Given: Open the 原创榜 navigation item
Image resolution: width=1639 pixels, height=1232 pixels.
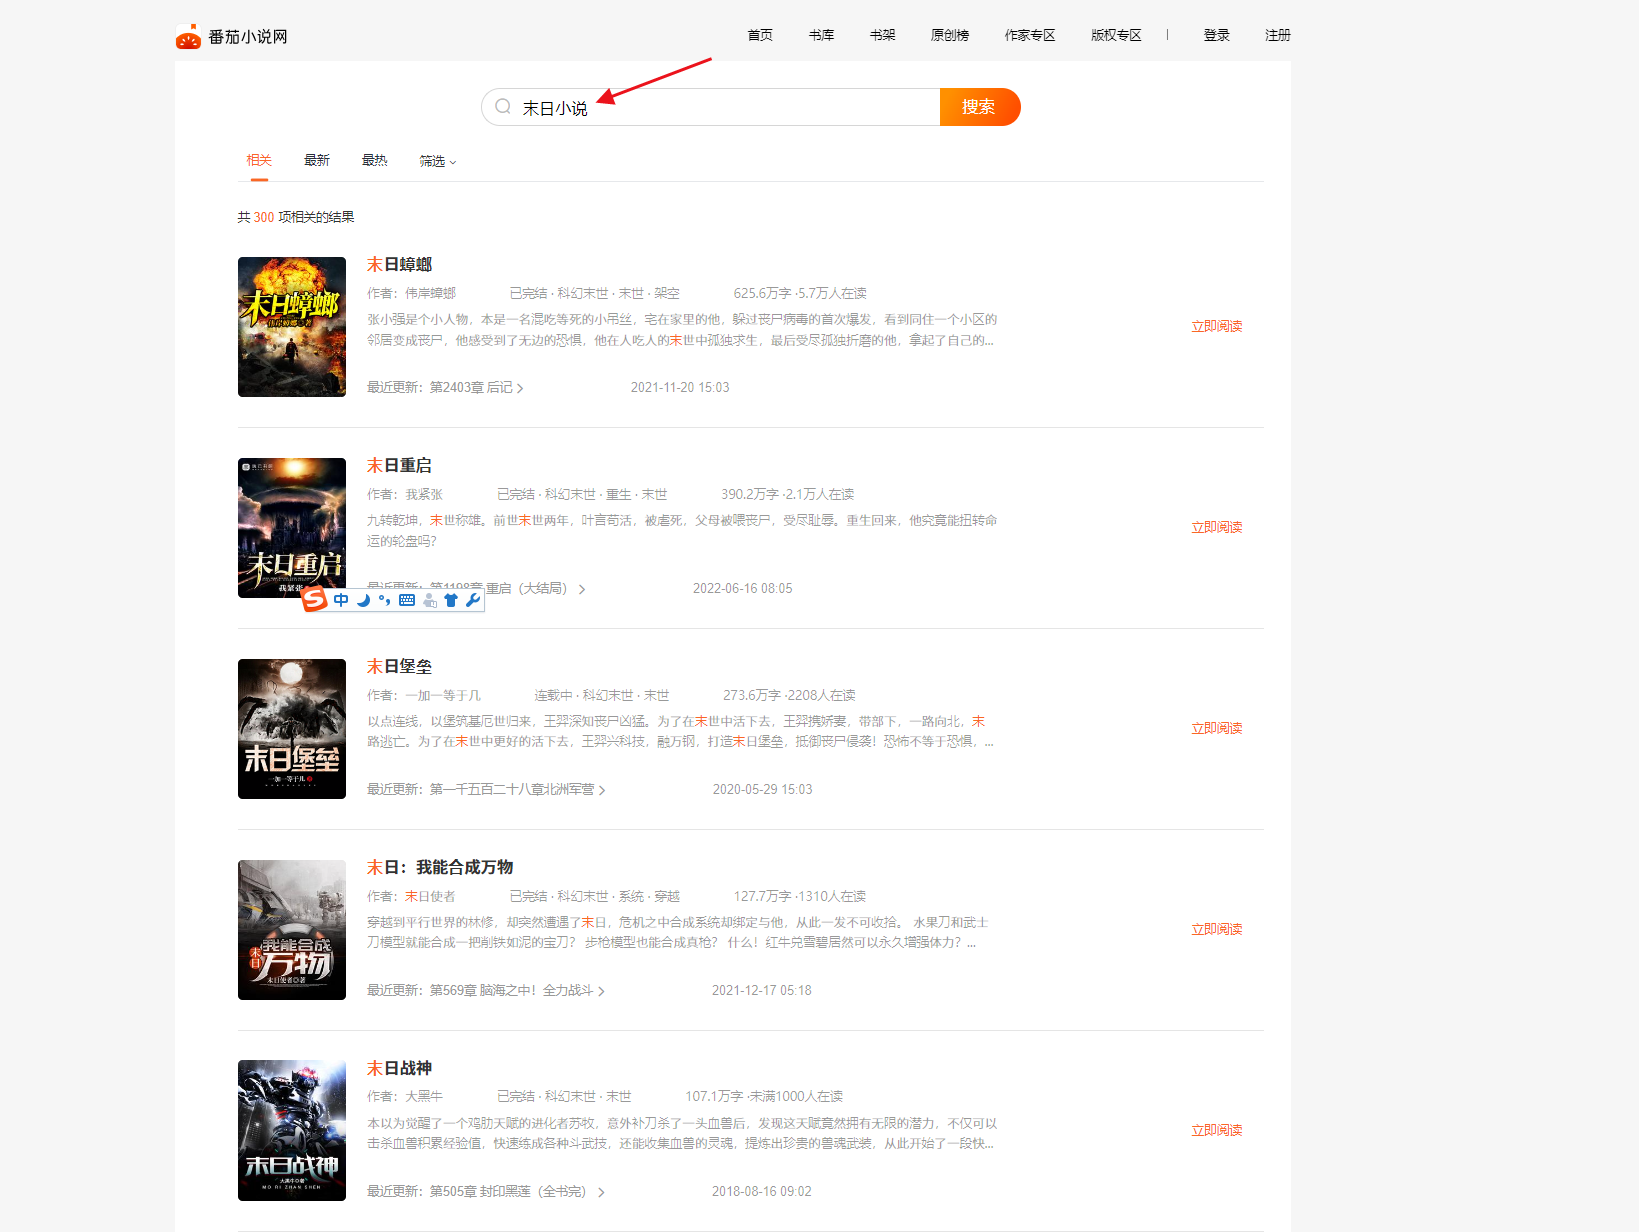Looking at the screenshot, I should point(950,35).
